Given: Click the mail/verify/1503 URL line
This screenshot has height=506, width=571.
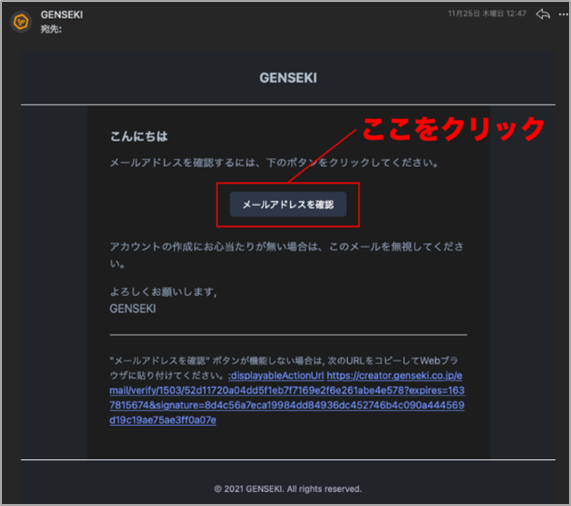Looking at the screenshot, I should 287,391.
